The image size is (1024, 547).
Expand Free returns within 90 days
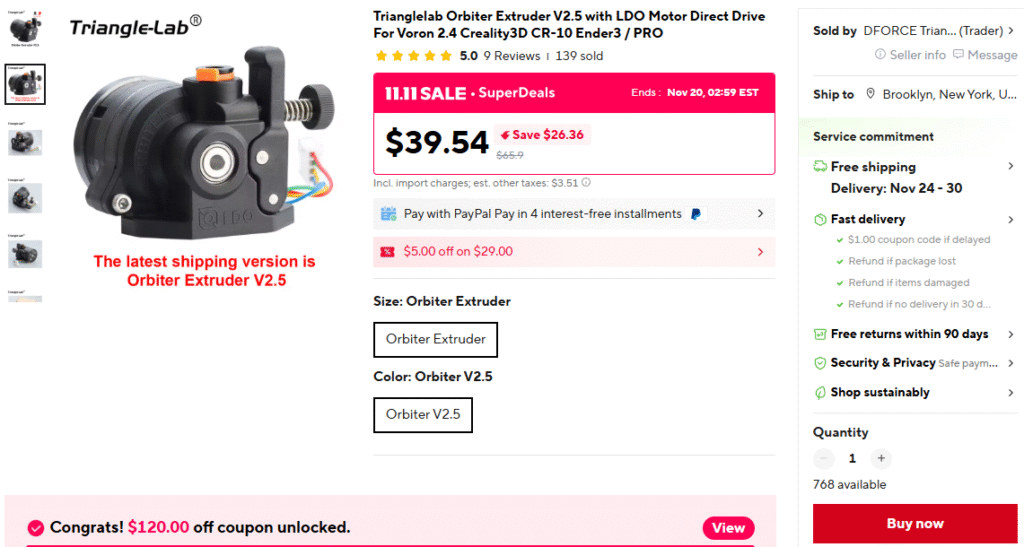point(1011,334)
